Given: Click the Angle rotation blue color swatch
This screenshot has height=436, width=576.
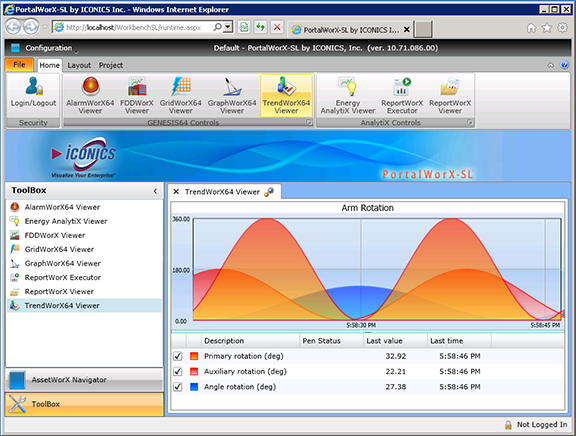Looking at the screenshot, I should pos(194,387).
